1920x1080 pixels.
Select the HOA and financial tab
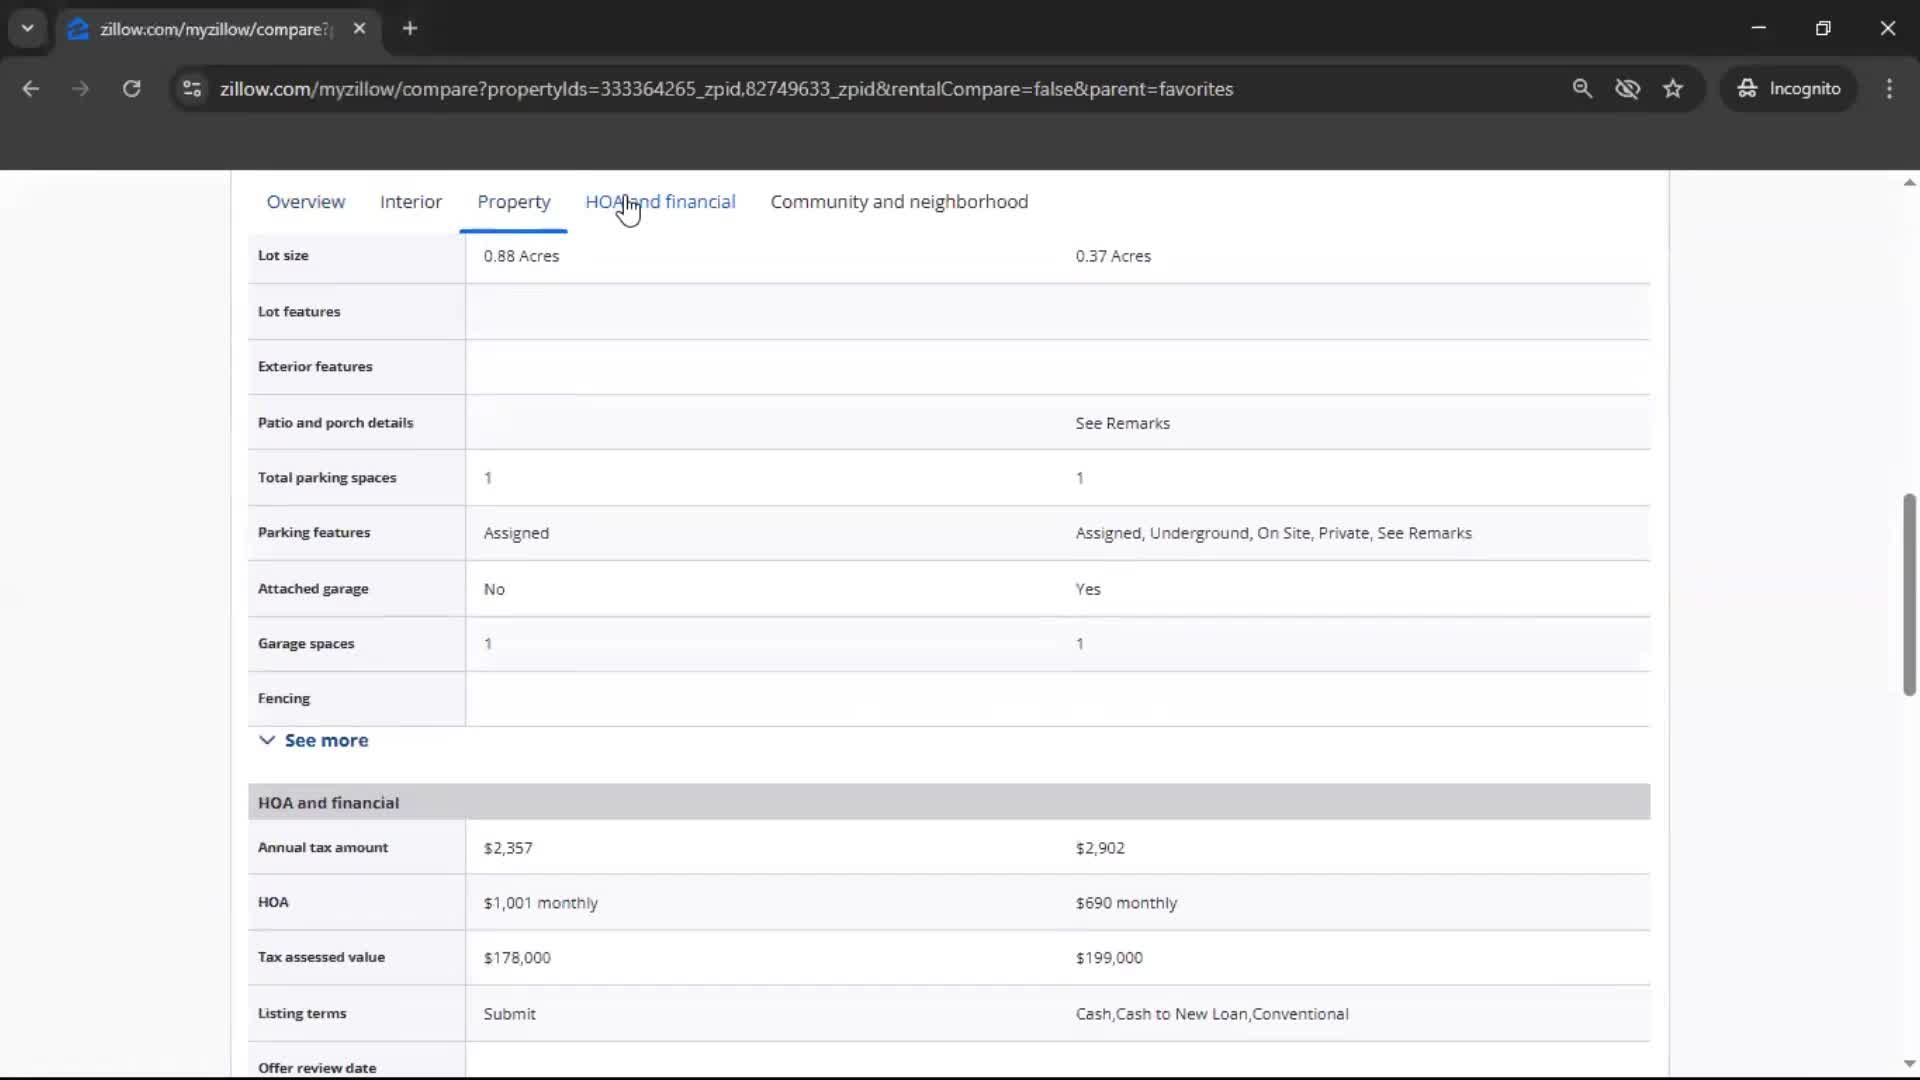660,202
